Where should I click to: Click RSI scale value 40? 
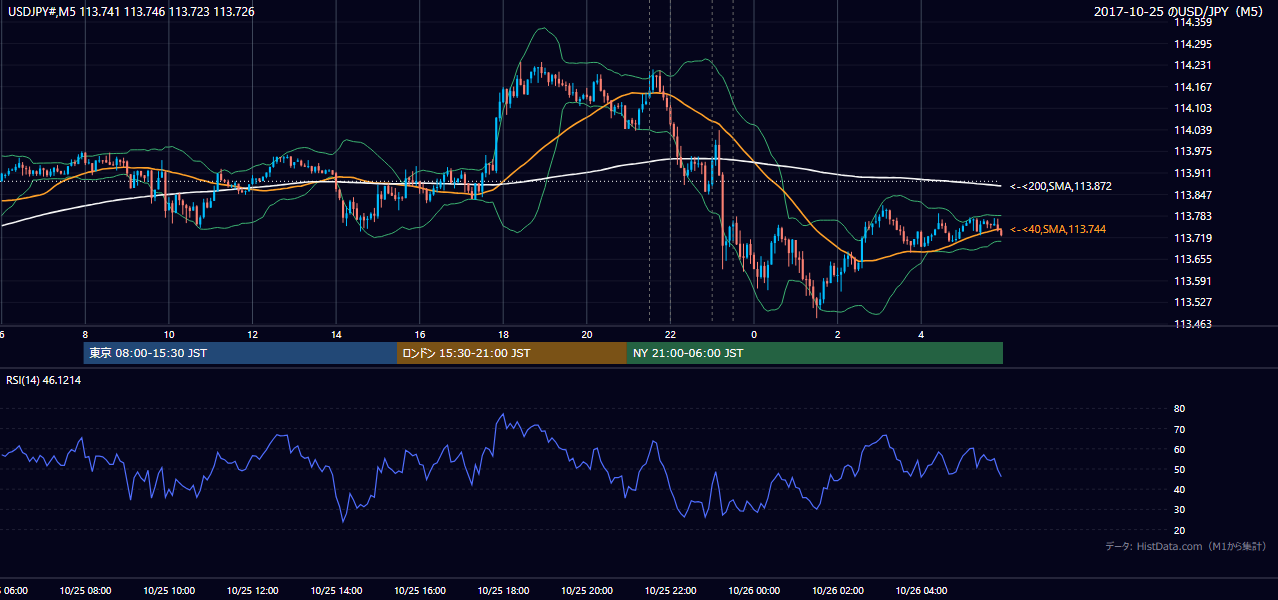click(1180, 489)
